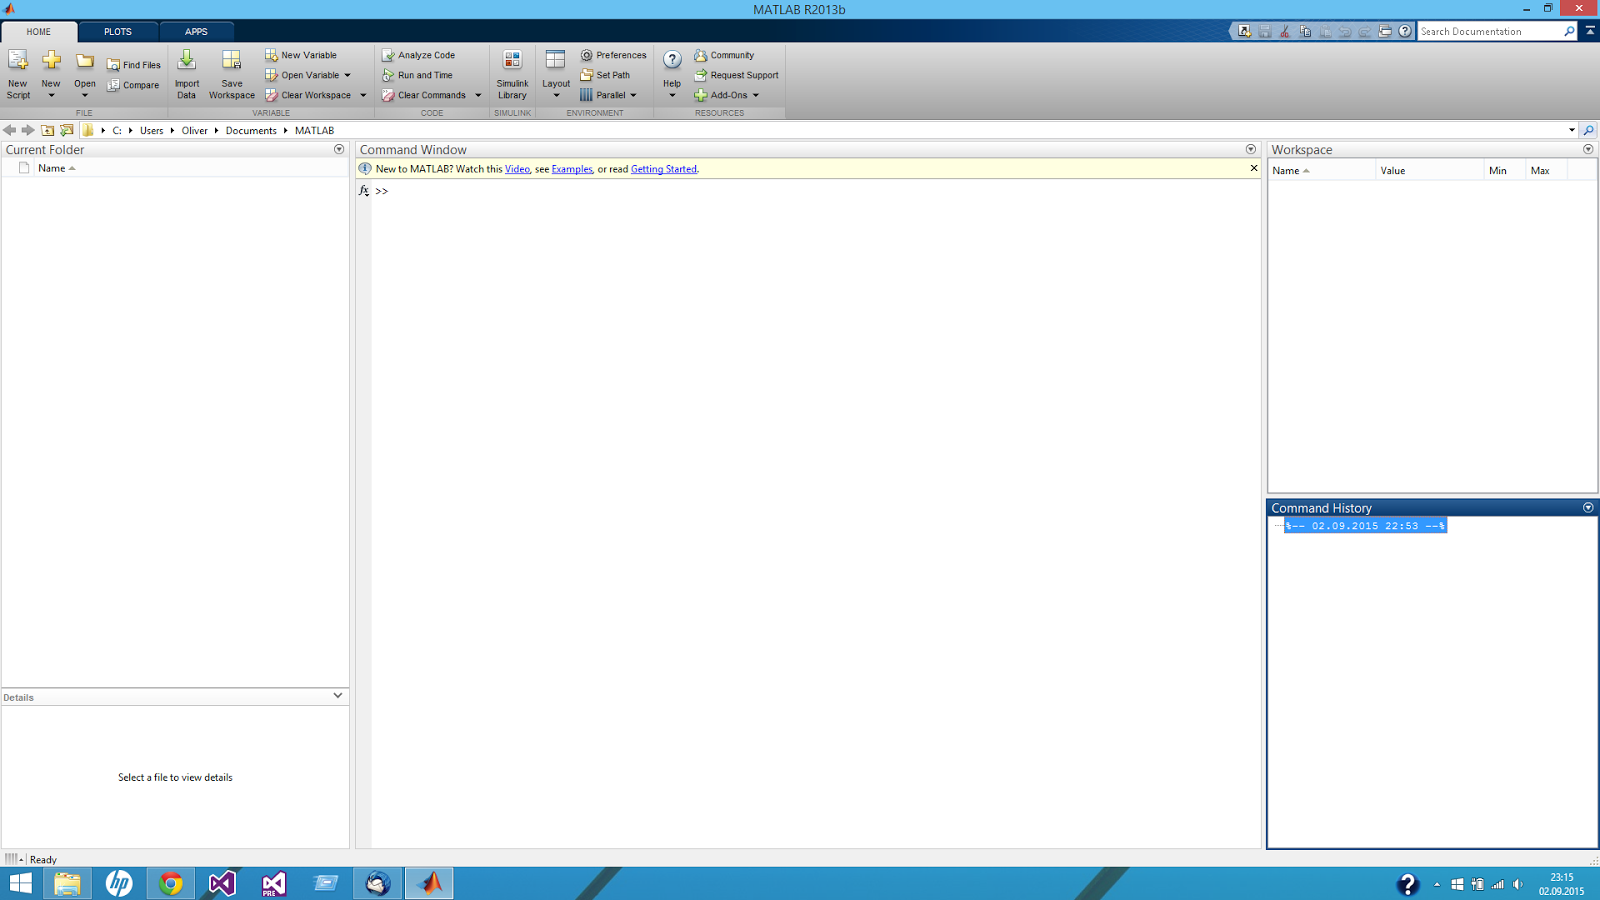
Task: Click the Copy icon in quick access toolbar
Action: pyautogui.click(x=1305, y=32)
